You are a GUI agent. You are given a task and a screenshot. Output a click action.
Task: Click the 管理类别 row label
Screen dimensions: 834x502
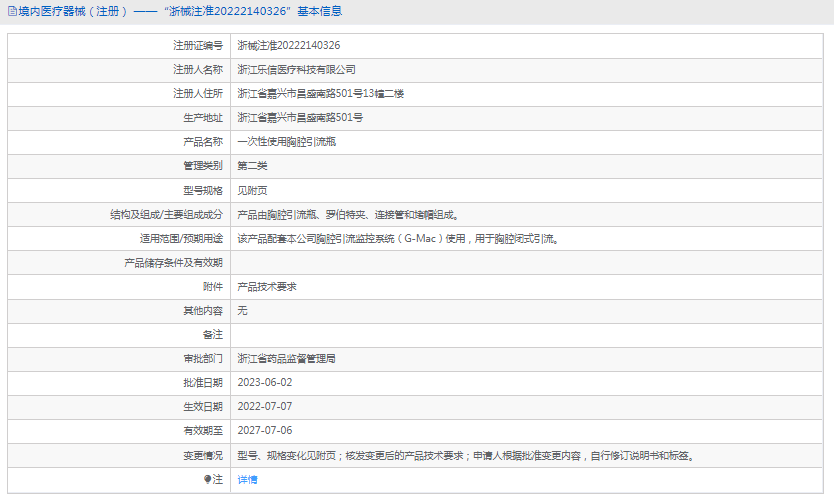(x=203, y=166)
